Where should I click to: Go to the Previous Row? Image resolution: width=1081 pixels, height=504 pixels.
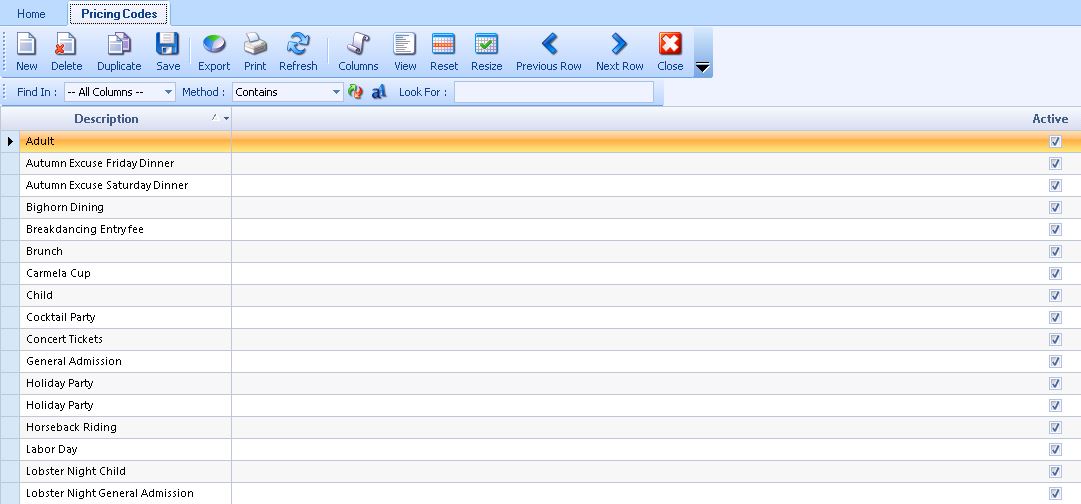(x=549, y=52)
